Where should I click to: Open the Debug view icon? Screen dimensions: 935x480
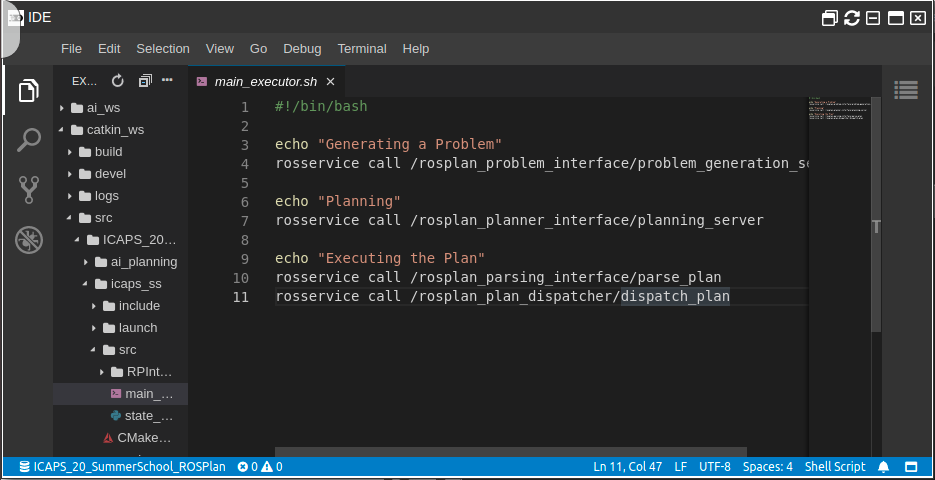pos(29,240)
